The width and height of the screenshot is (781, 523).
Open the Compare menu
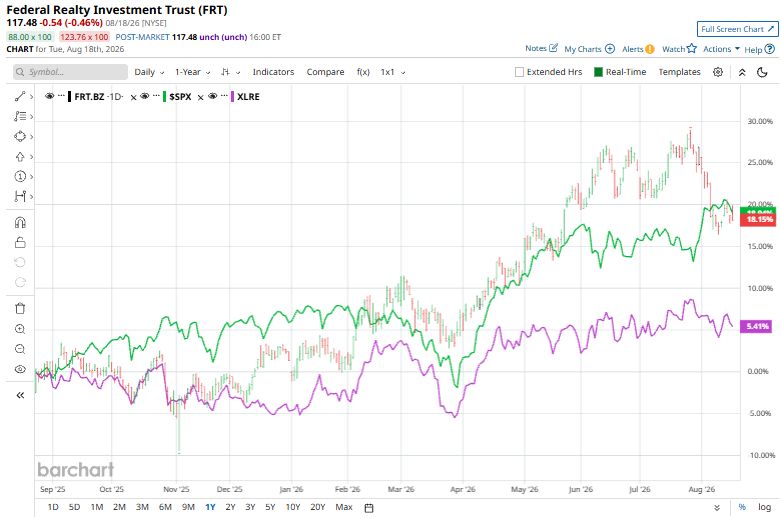coord(325,72)
